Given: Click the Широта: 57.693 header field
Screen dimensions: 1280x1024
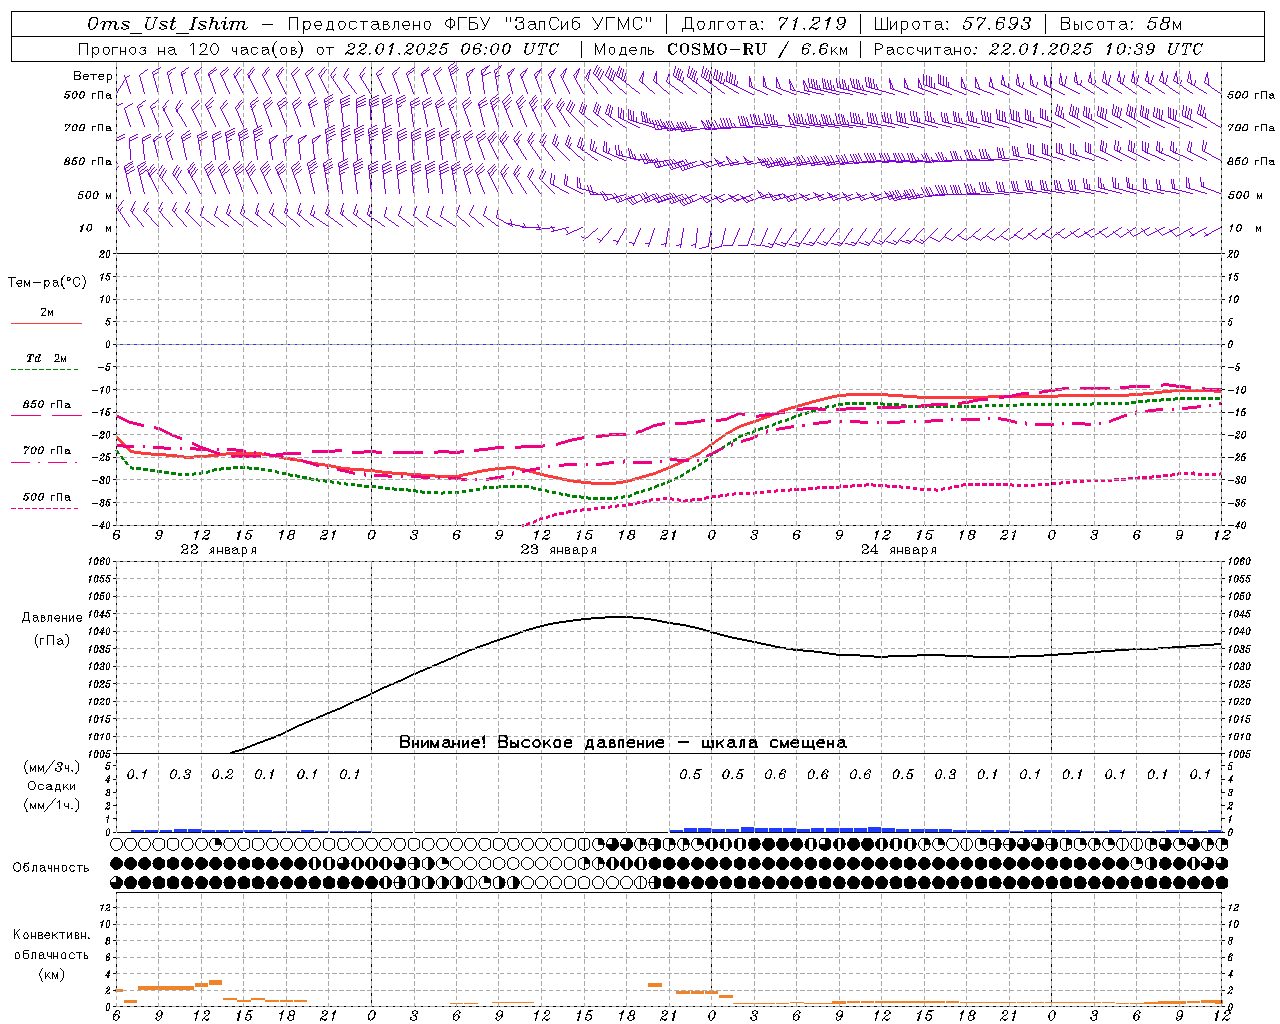Looking at the screenshot, I should (x=953, y=24).
